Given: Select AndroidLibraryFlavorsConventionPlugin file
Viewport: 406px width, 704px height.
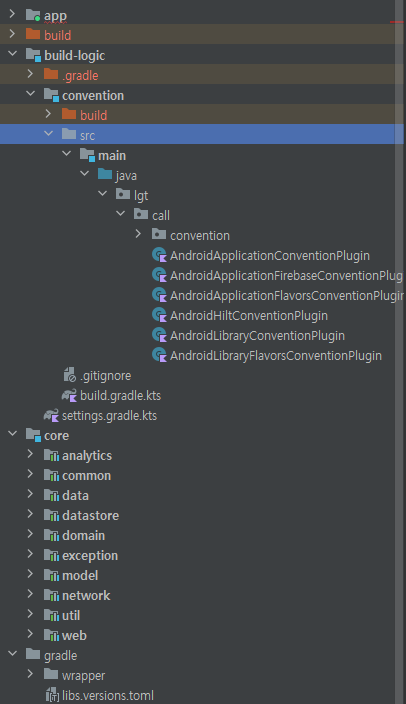Looking at the screenshot, I should tap(276, 356).
